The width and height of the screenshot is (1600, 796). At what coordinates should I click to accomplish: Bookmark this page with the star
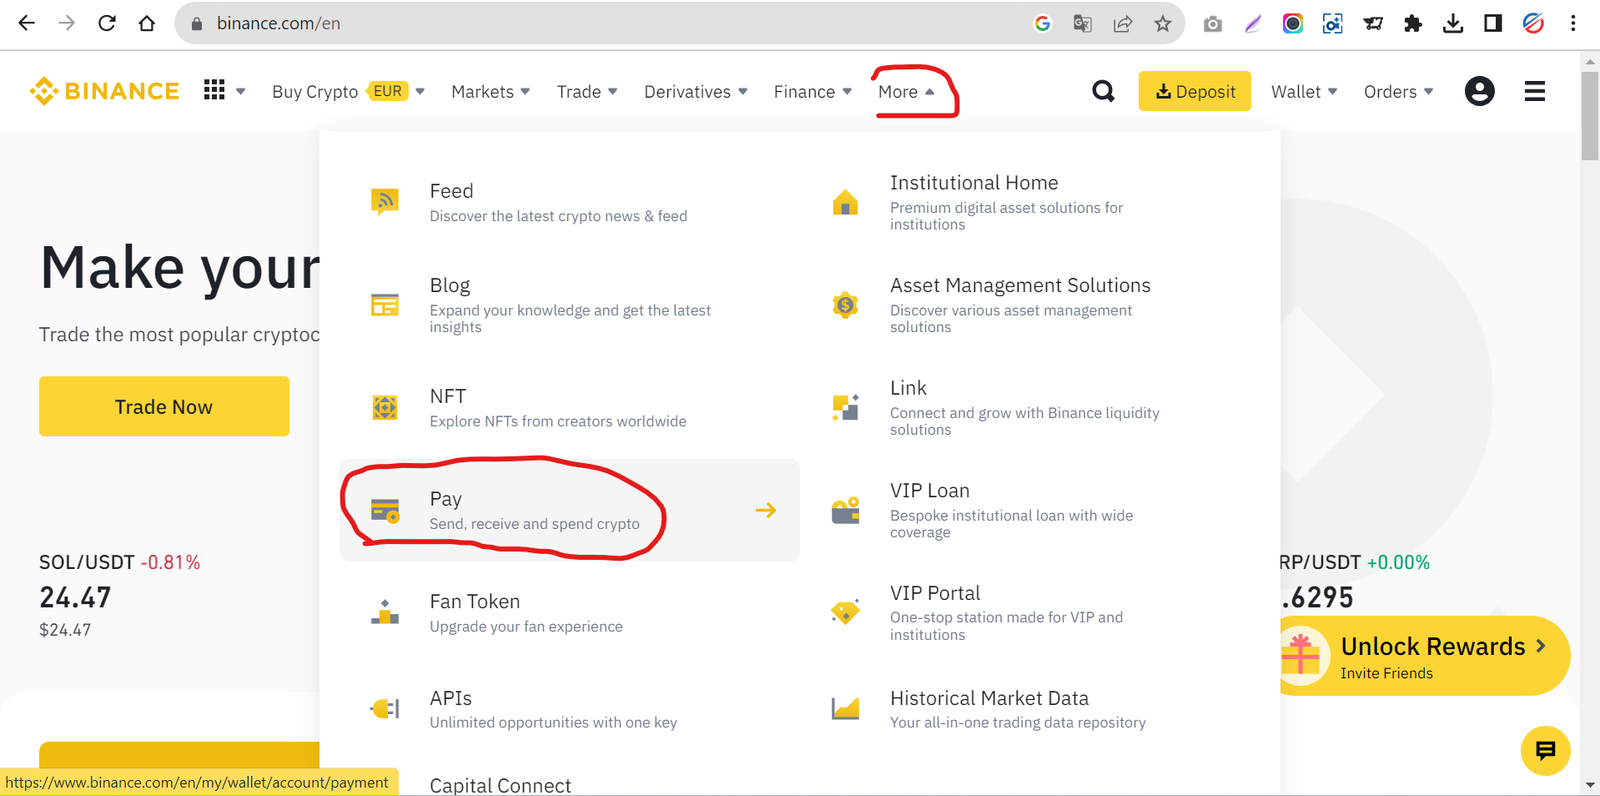coord(1162,23)
